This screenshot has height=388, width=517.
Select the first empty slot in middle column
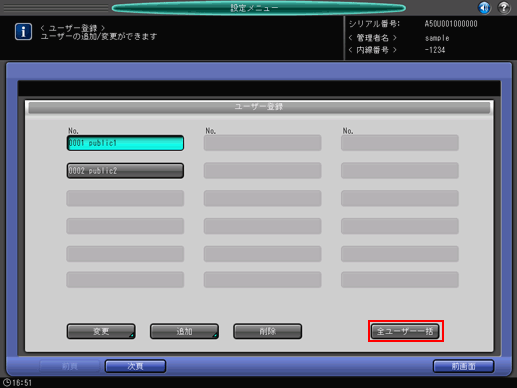[x=263, y=143]
